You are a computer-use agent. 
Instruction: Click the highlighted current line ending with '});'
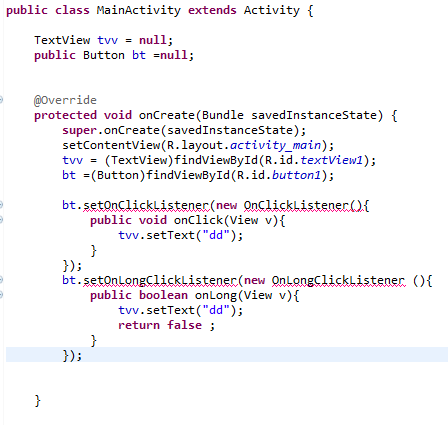(x=227, y=355)
